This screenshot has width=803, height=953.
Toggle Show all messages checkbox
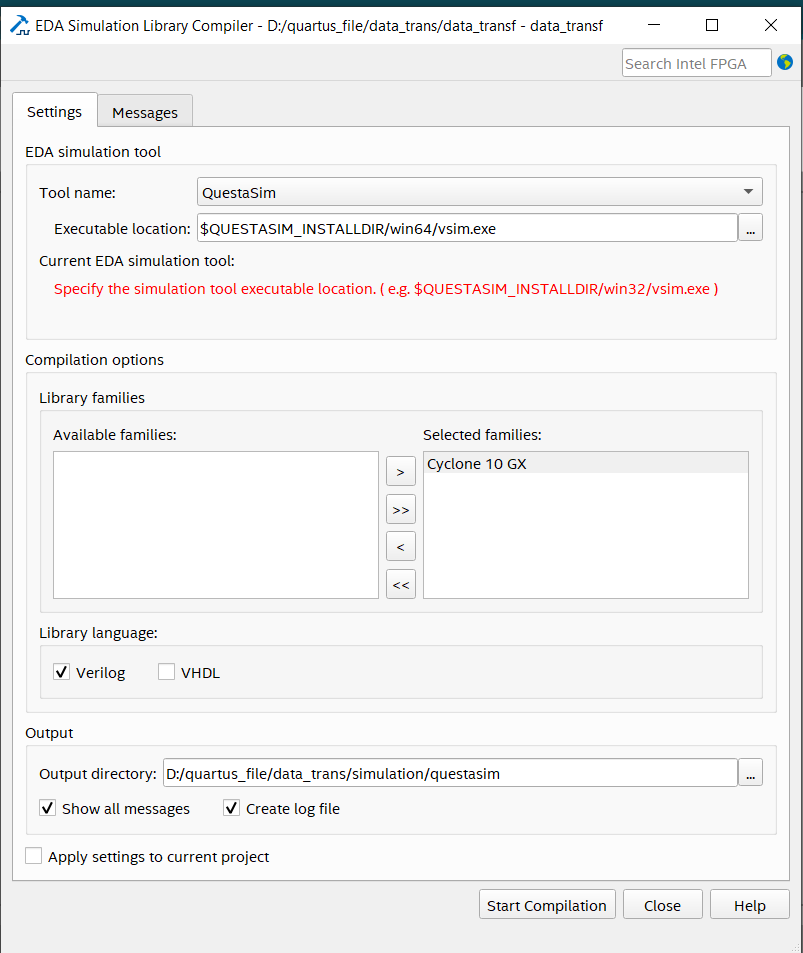48,808
